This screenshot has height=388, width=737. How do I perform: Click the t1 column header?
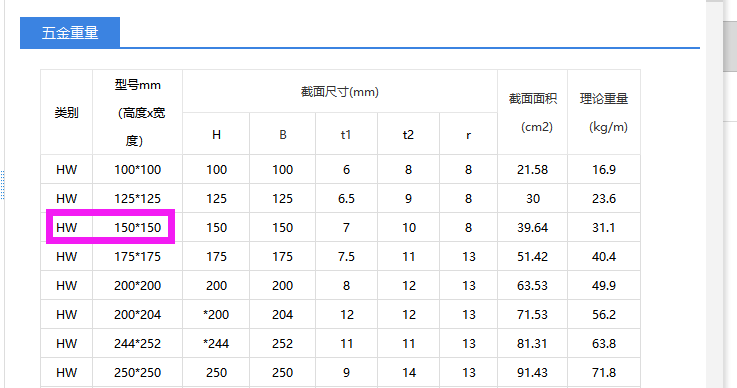[x=346, y=135]
